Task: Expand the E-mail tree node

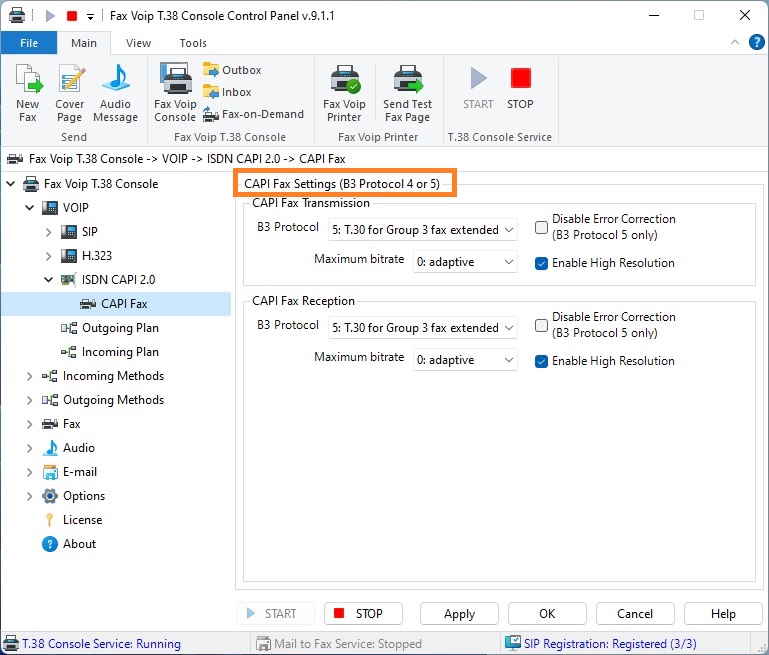Action: point(29,472)
